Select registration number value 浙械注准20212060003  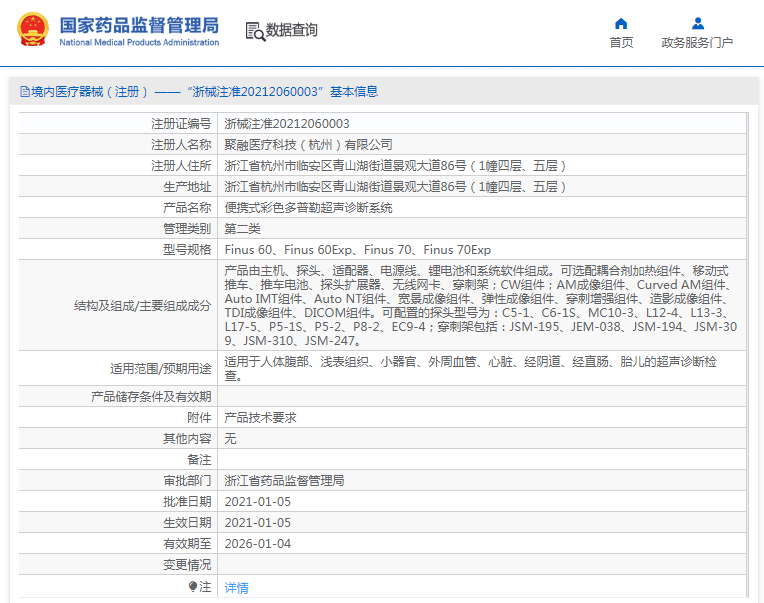pos(287,124)
